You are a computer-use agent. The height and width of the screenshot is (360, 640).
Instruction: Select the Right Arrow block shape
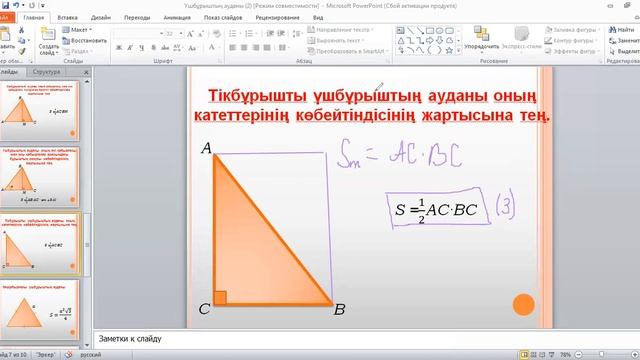(430, 40)
